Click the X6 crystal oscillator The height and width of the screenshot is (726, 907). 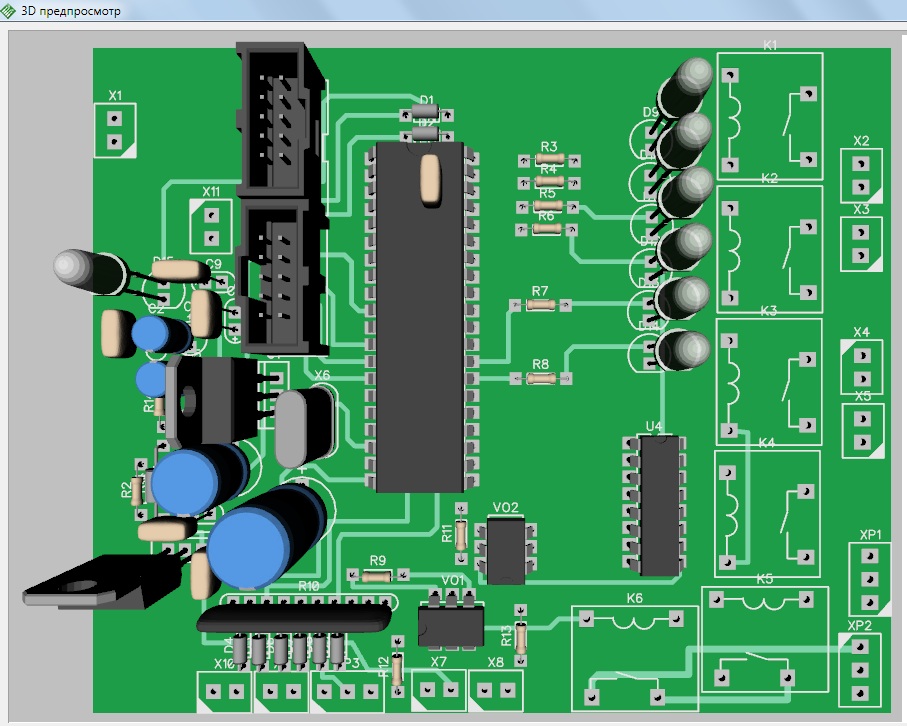[300, 427]
